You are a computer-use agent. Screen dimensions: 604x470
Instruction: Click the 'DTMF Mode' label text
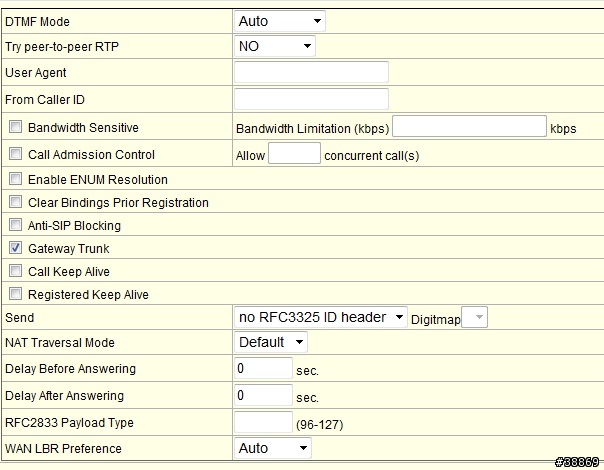click(x=37, y=22)
